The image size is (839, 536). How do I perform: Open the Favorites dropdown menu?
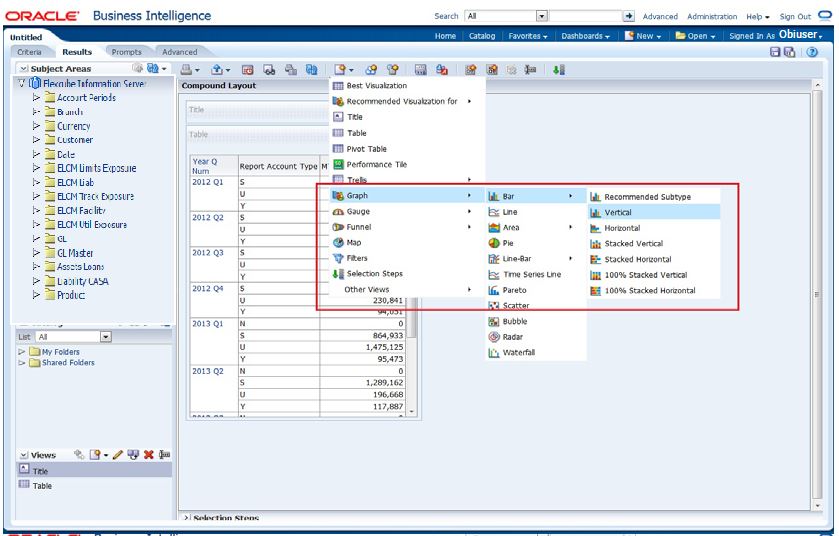528,36
